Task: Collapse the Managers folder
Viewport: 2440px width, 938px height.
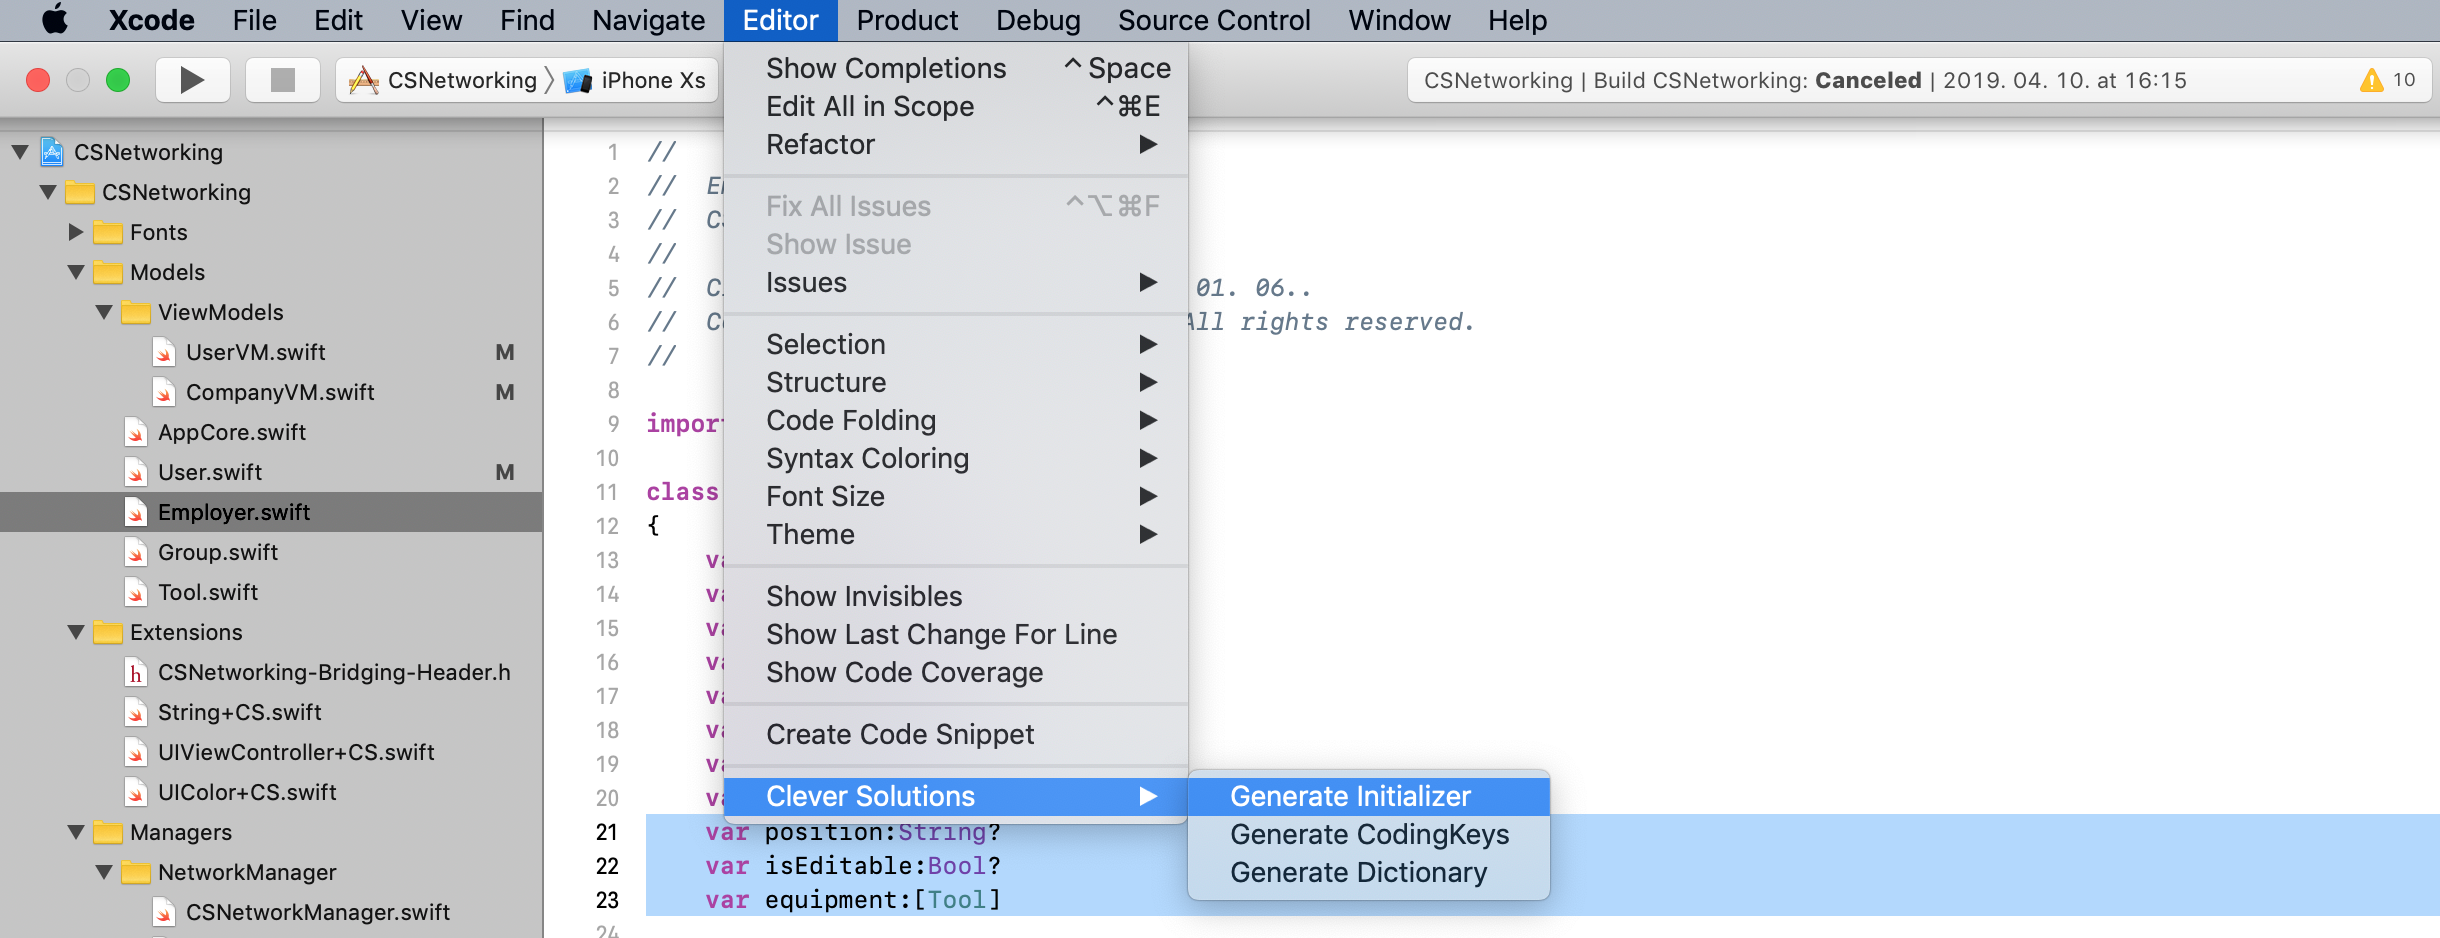Action: [x=76, y=832]
